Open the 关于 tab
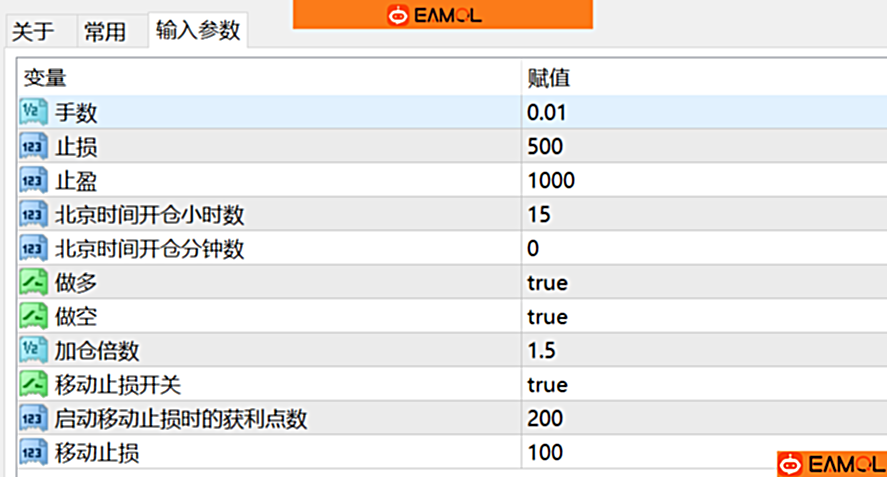This screenshot has height=477, width=887. 33,32
